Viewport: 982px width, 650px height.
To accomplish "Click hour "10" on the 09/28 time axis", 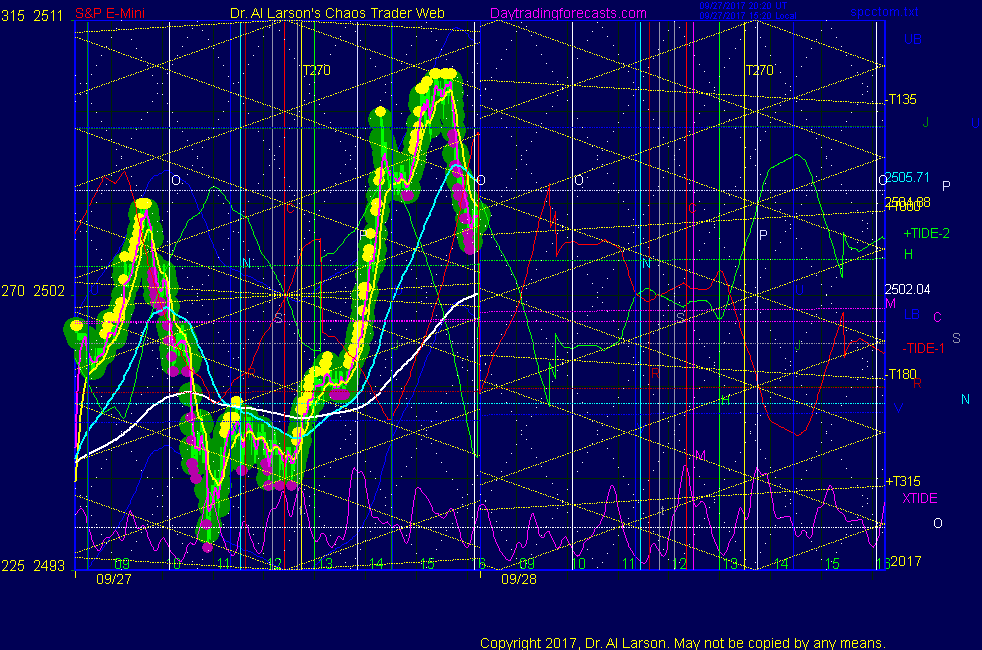I will point(578,564).
